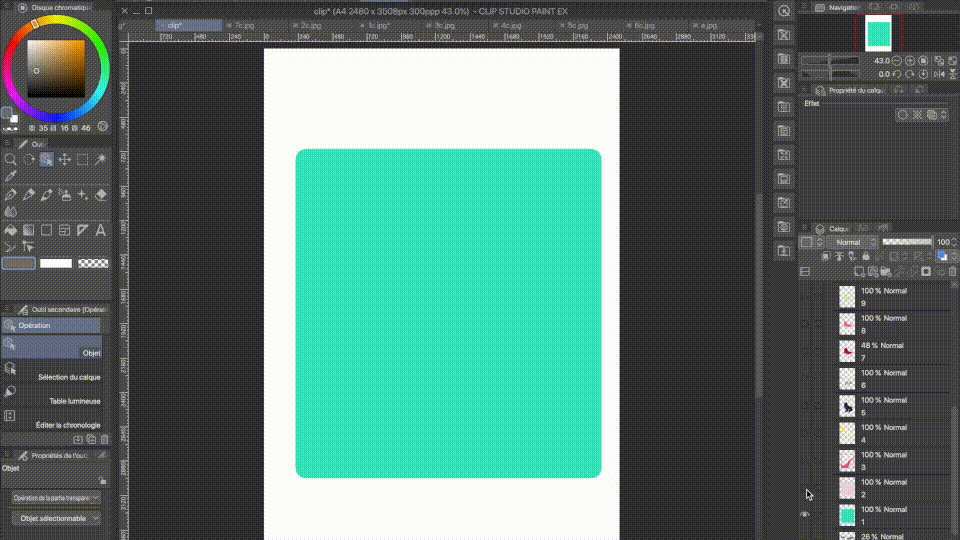Select the Correct line tool
This screenshot has width=960, height=540.
click(10, 247)
